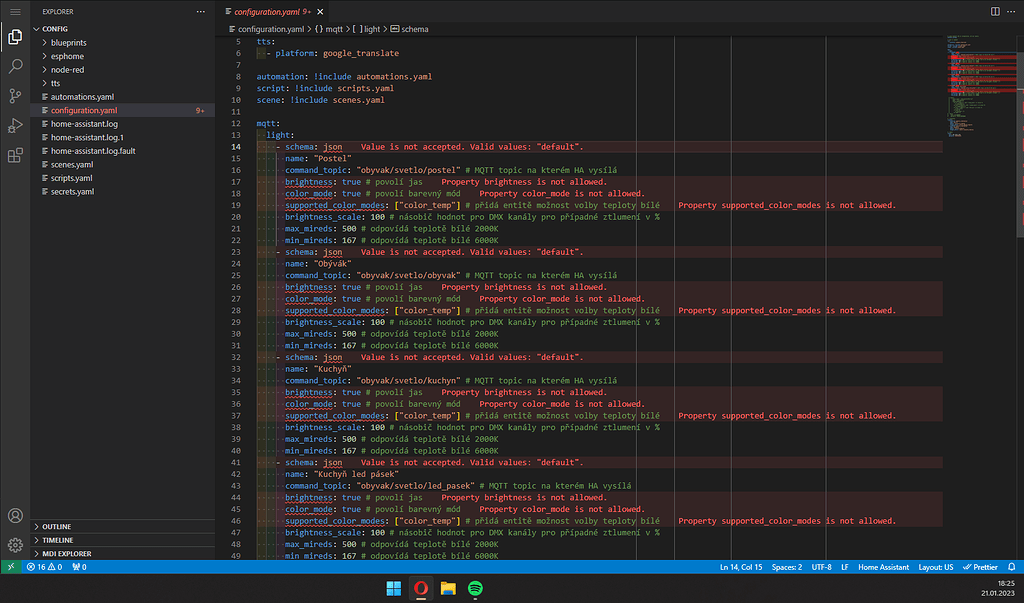This screenshot has width=1024, height=603.
Task: Change encoding via UTF-8
Action: point(821,567)
